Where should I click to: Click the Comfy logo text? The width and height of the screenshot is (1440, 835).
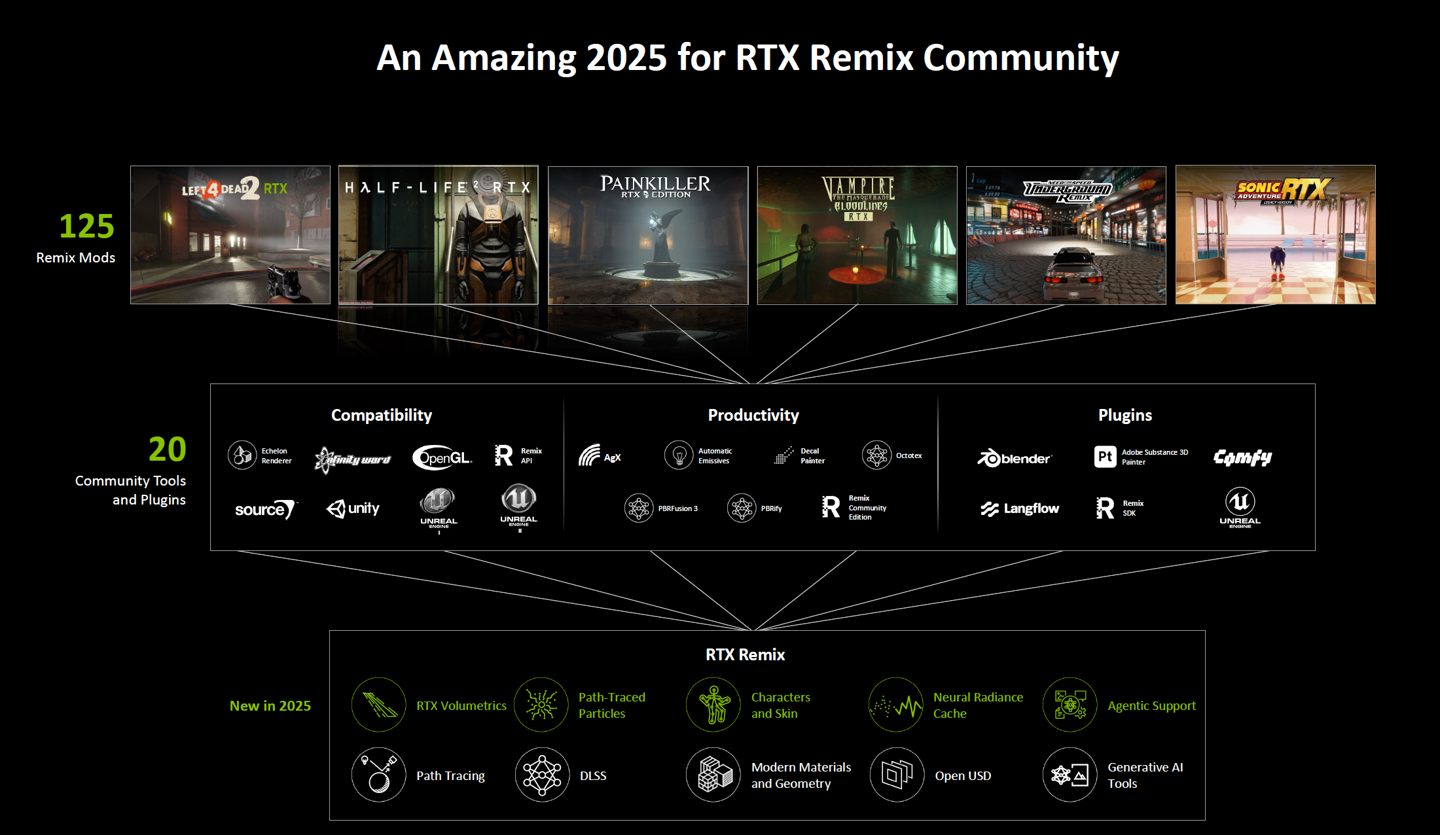click(1242, 458)
